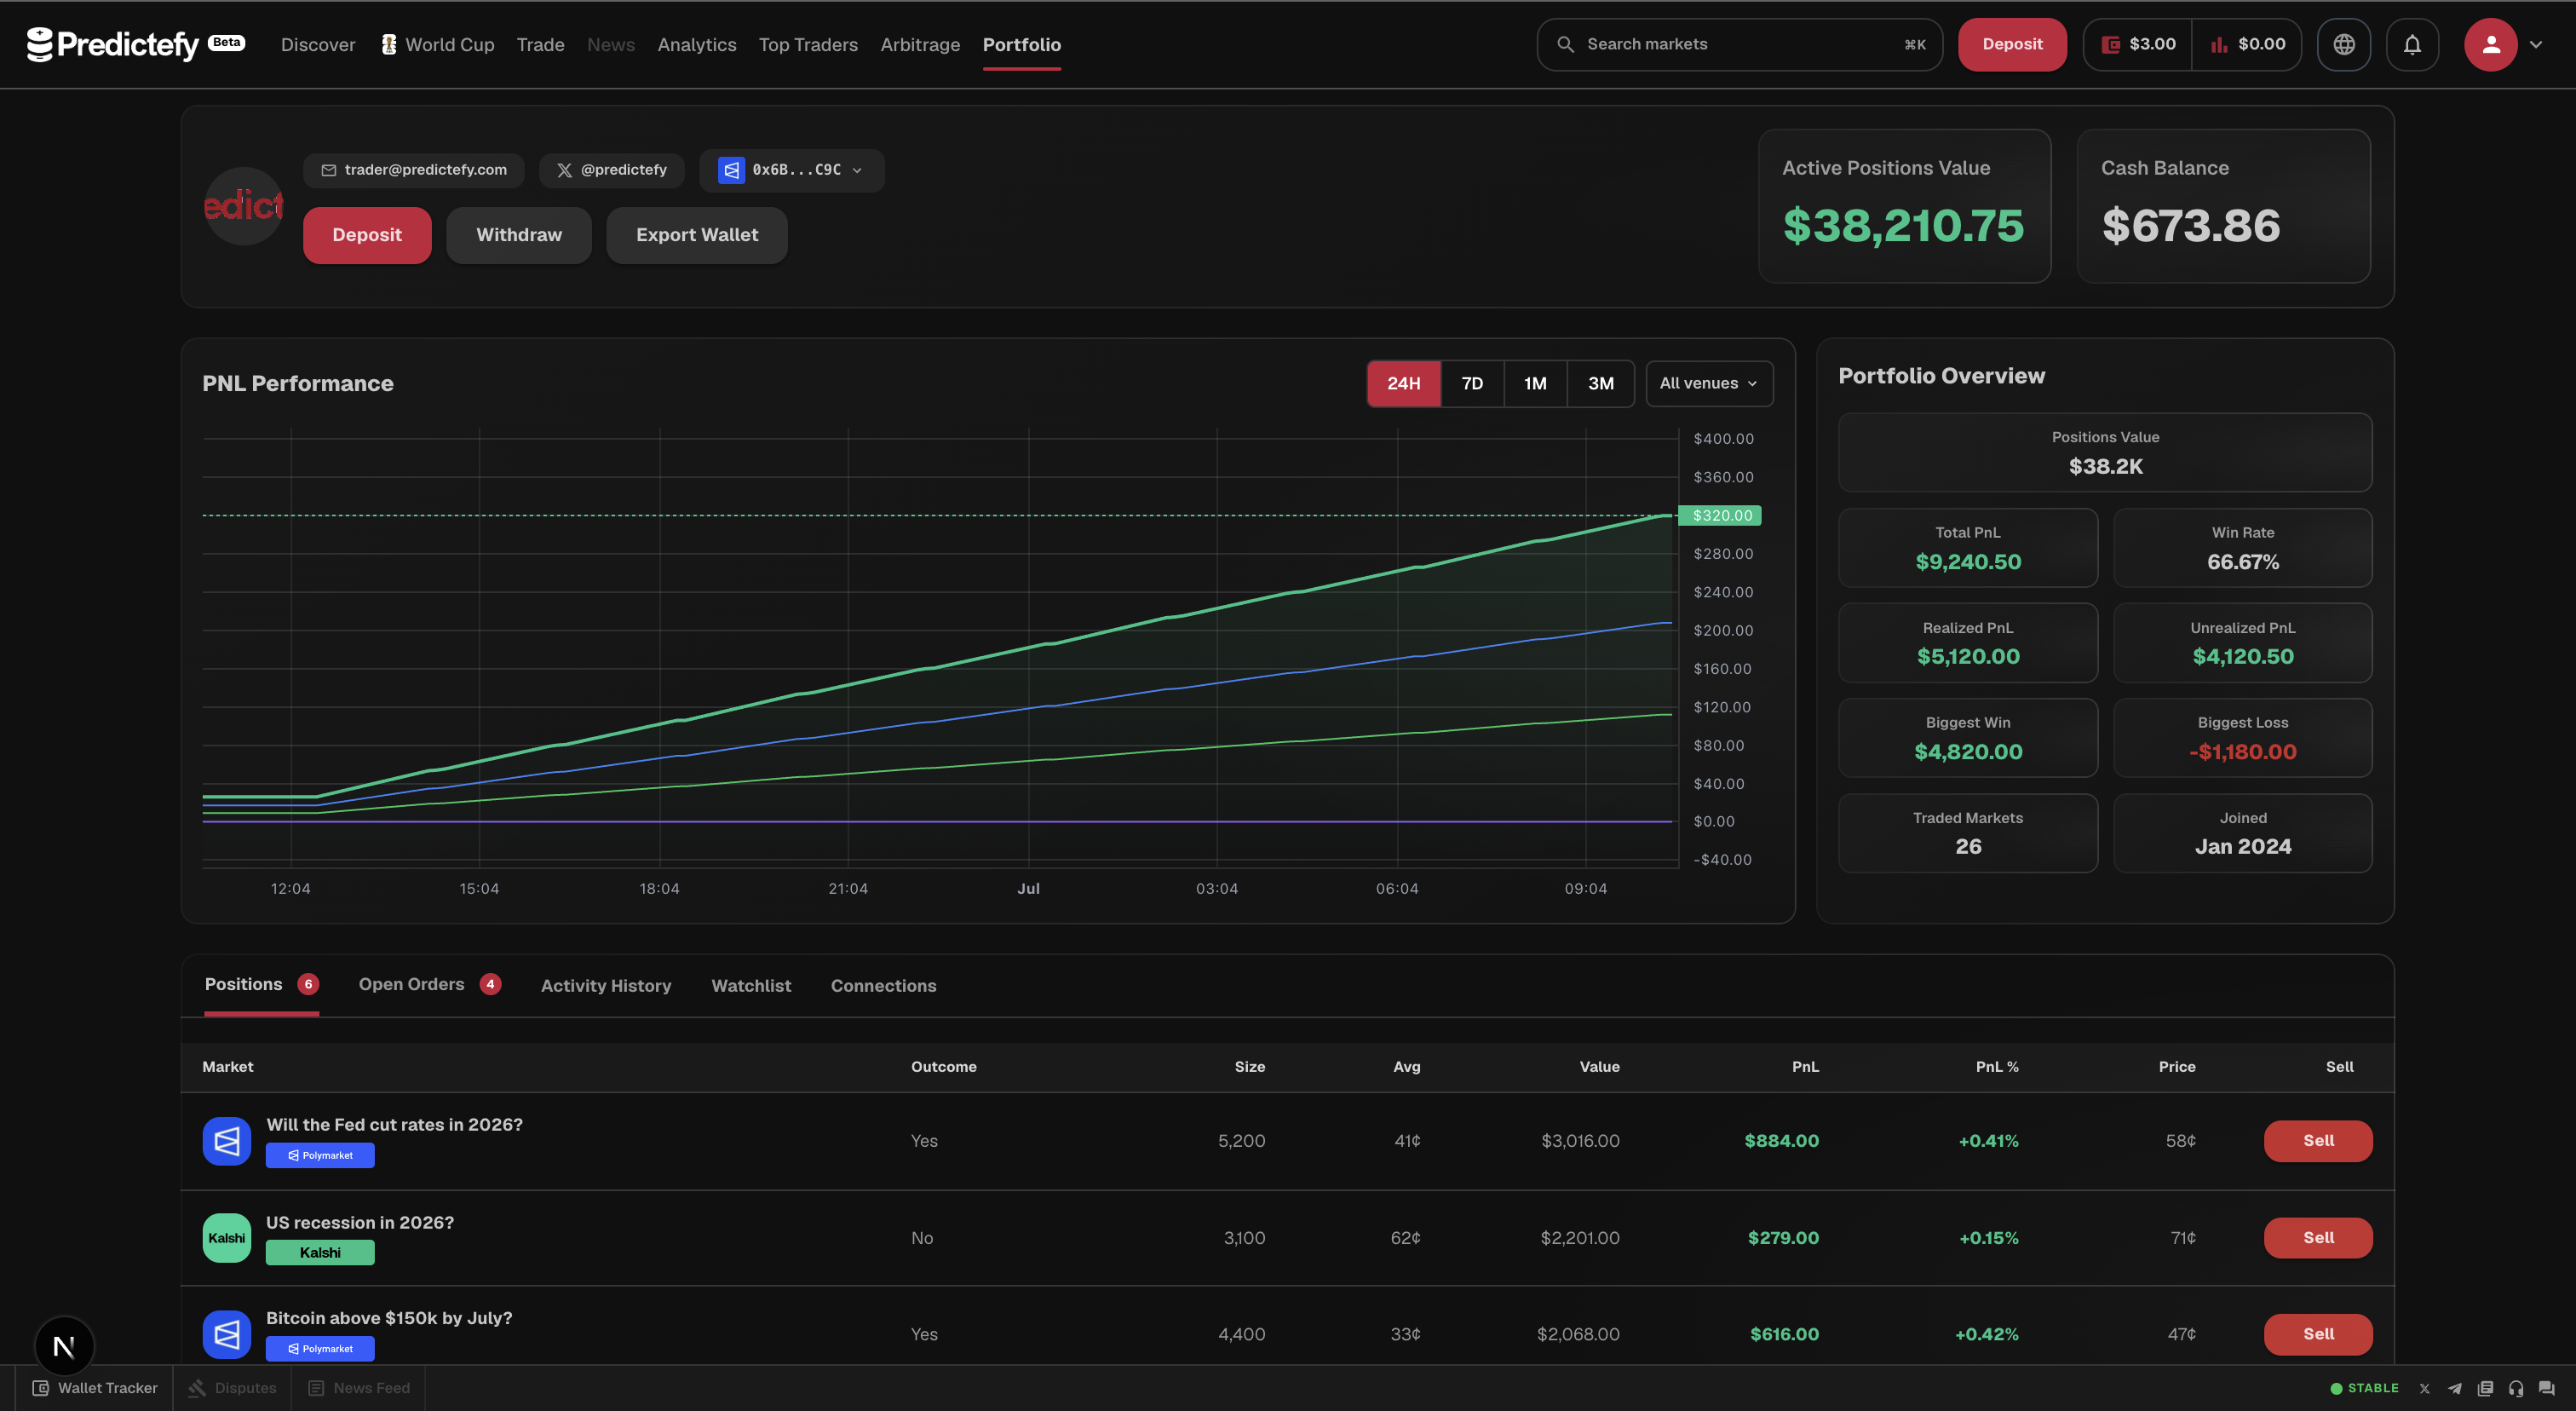Open the Trade page
The width and height of the screenshot is (2576, 1411).
[540, 44]
